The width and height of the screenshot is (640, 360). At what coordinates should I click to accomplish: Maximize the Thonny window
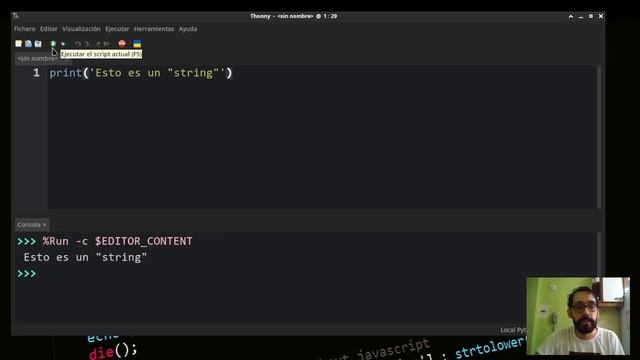click(591, 16)
